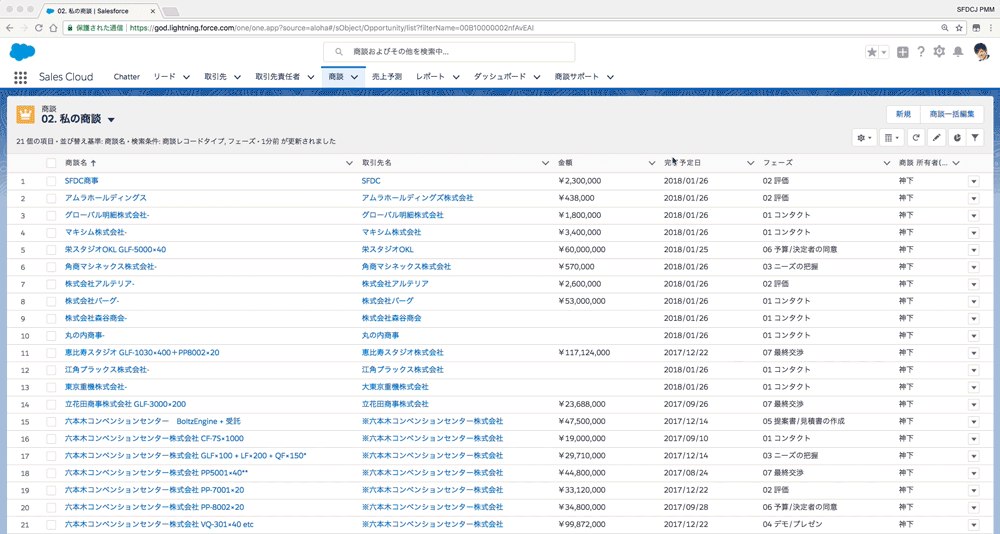Open the App Launcher grid icon
This screenshot has width=1000, height=534.
pyautogui.click(x=20, y=77)
